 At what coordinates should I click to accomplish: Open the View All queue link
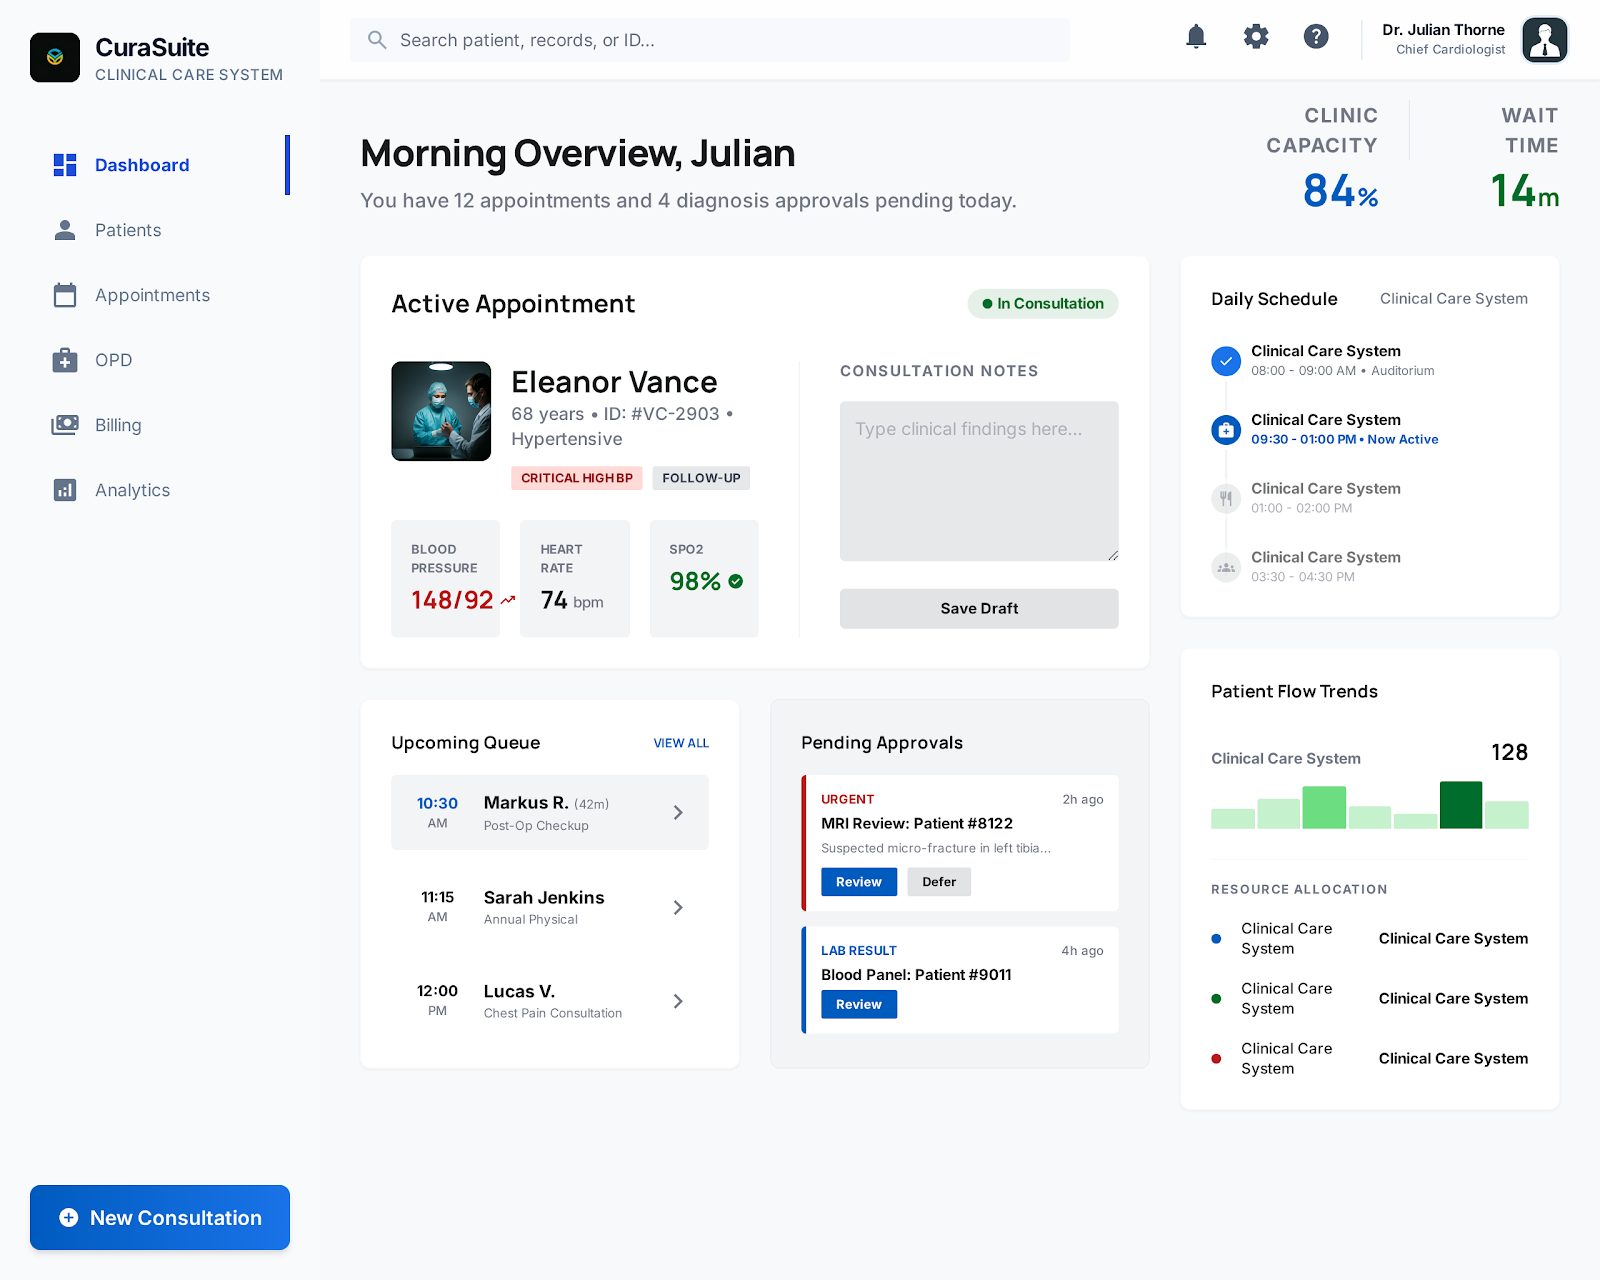[x=681, y=743]
